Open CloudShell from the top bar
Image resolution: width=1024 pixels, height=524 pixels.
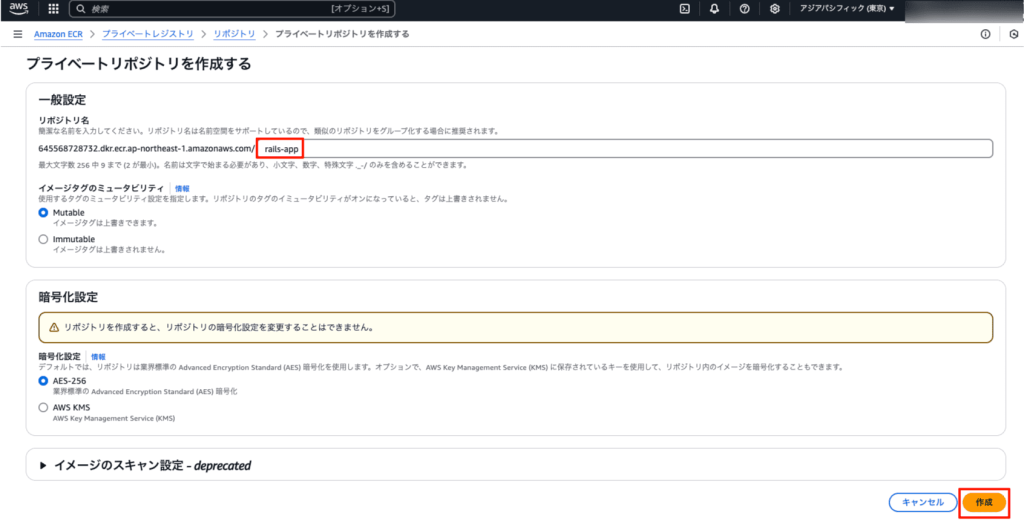684,9
